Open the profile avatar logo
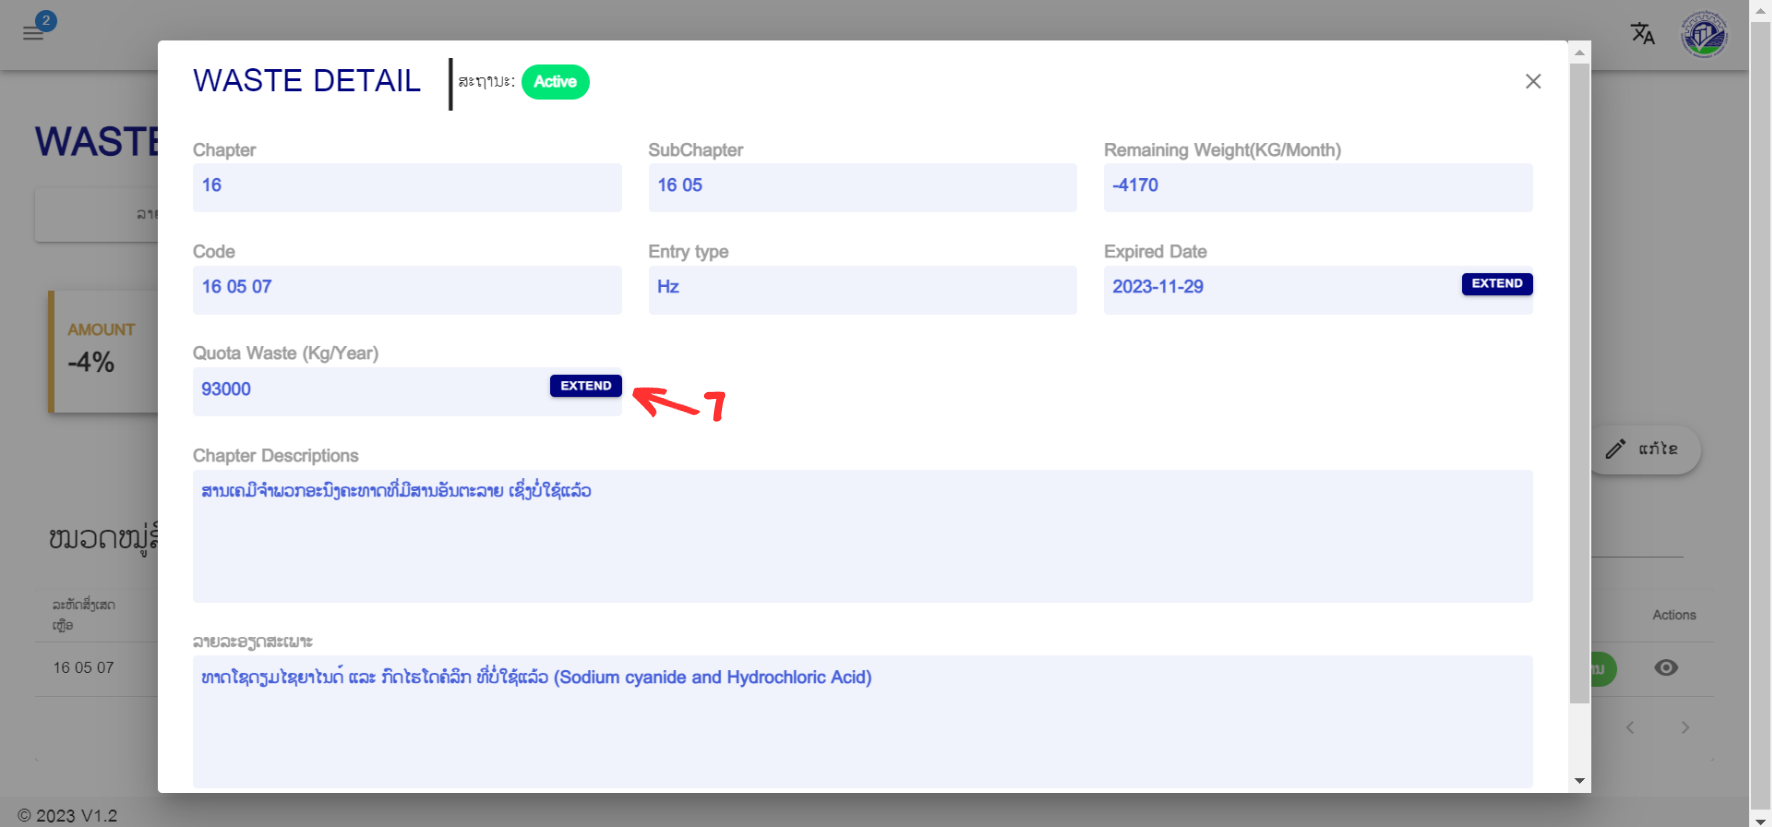Viewport: 1772px width, 827px height. [1704, 35]
